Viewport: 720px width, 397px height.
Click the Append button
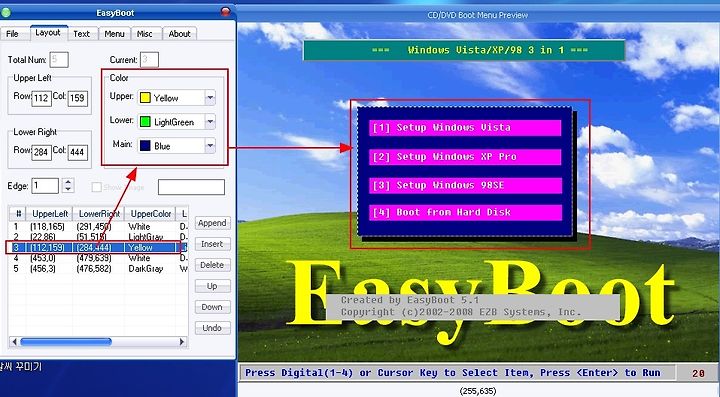[212, 223]
